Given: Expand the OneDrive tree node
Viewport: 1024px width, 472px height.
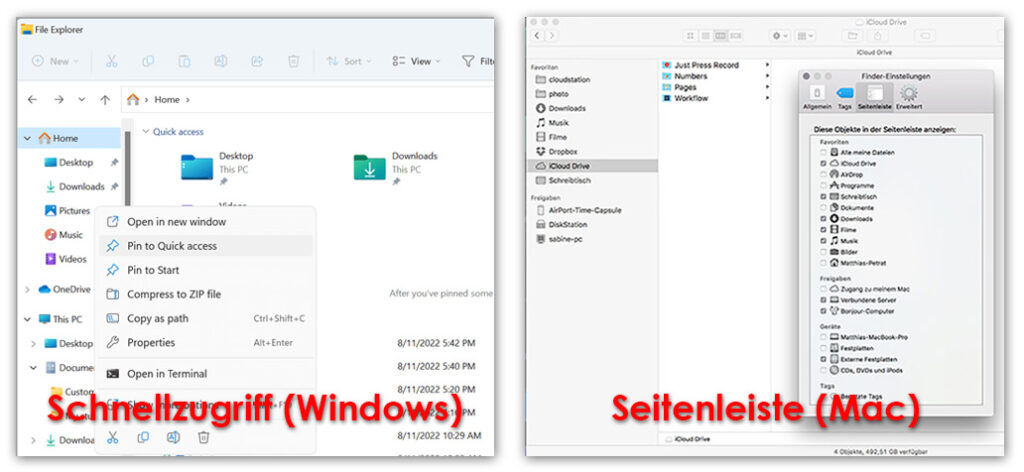Looking at the screenshot, I should point(27,289).
